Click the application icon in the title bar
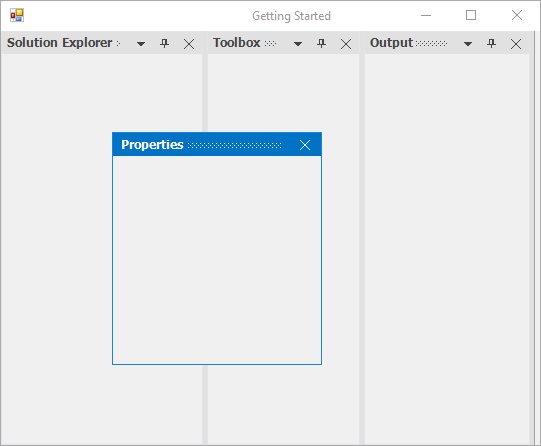541x446 pixels. 17,15
